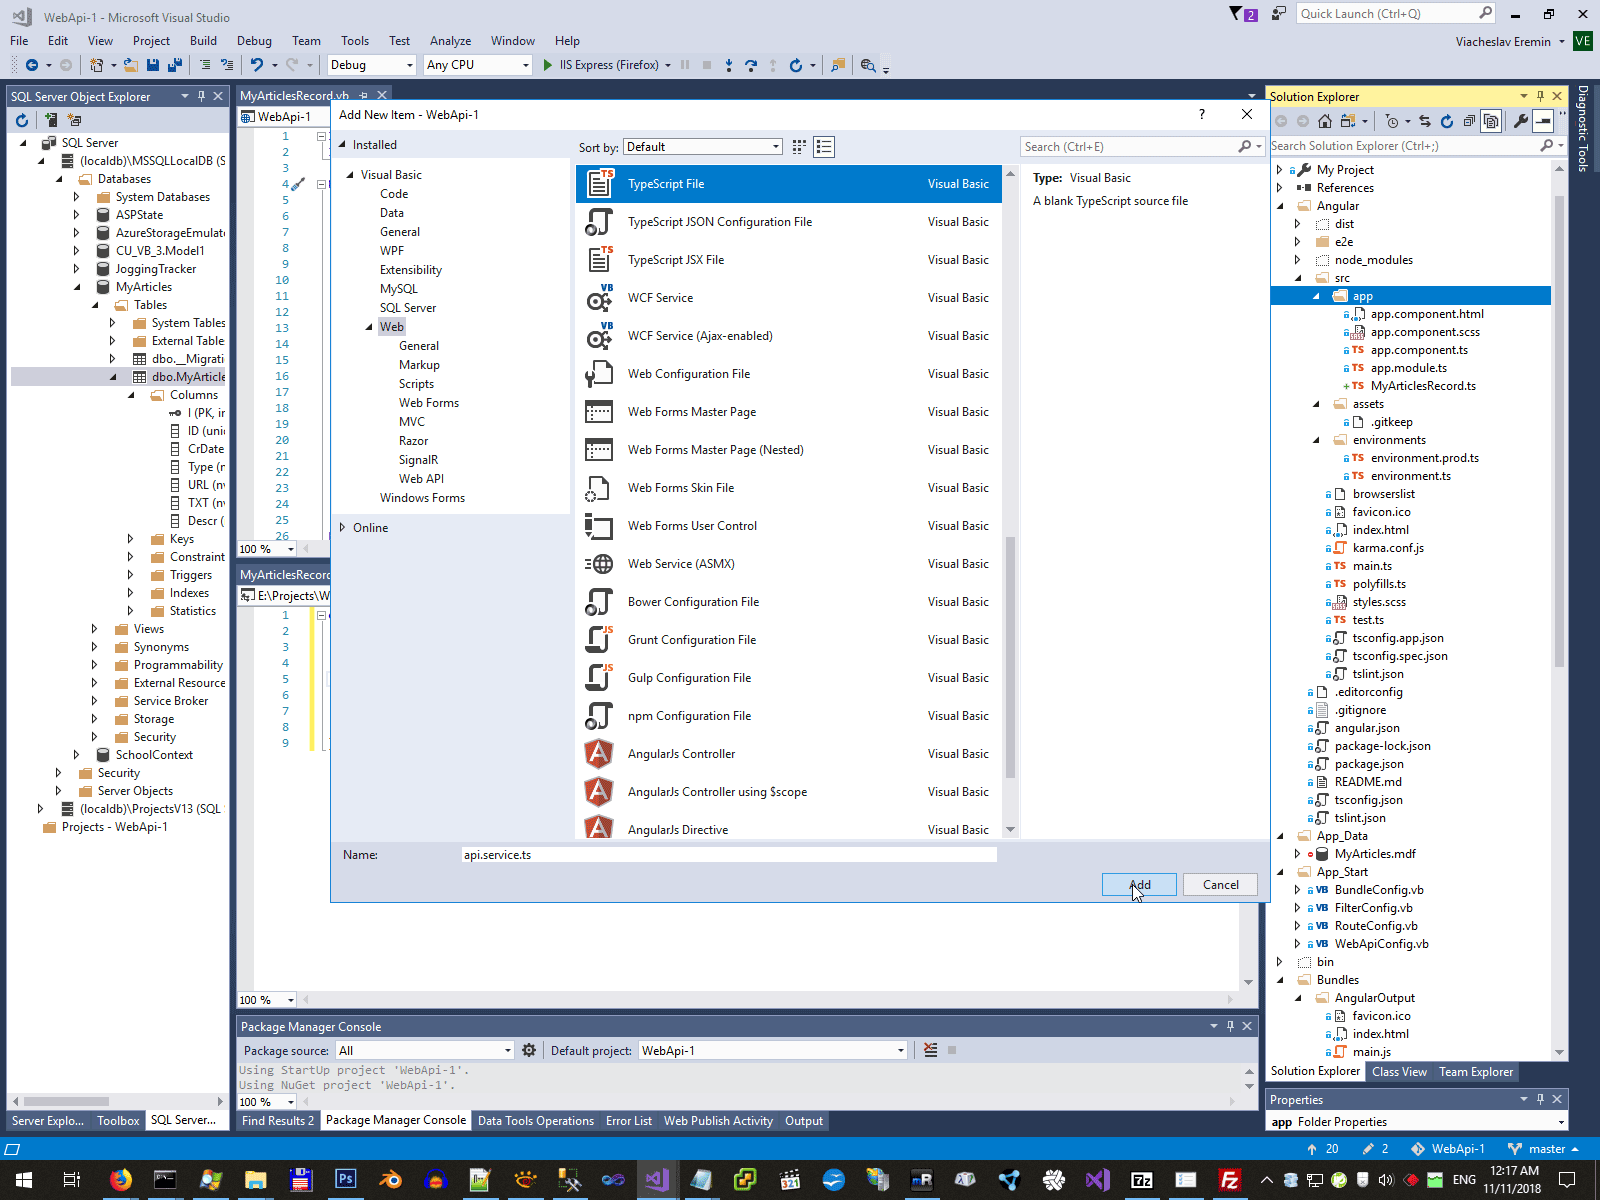
Task: Switch dialog to small icons grid view
Action: pyautogui.click(x=799, y=147)
